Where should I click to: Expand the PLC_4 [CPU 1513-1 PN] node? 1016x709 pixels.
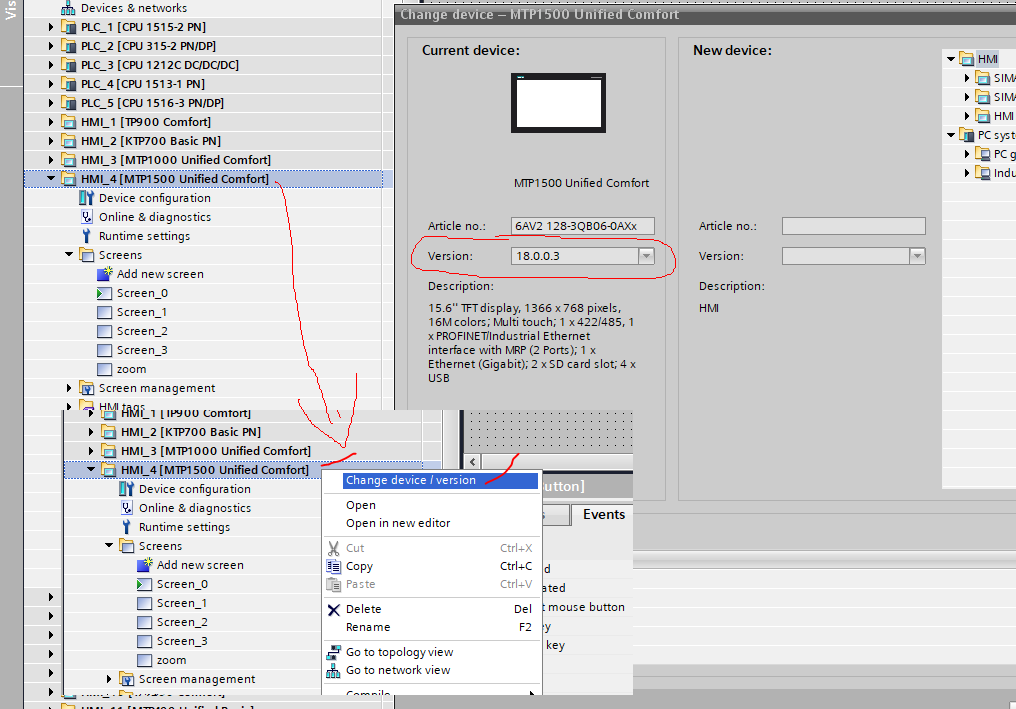[x=51, y=84]
